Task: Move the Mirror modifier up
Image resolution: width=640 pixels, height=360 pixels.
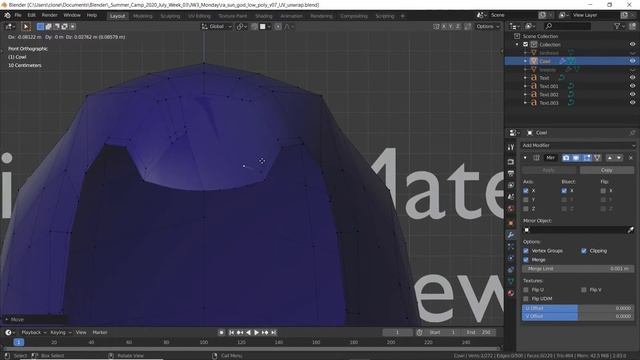Action: click(610, 158)
